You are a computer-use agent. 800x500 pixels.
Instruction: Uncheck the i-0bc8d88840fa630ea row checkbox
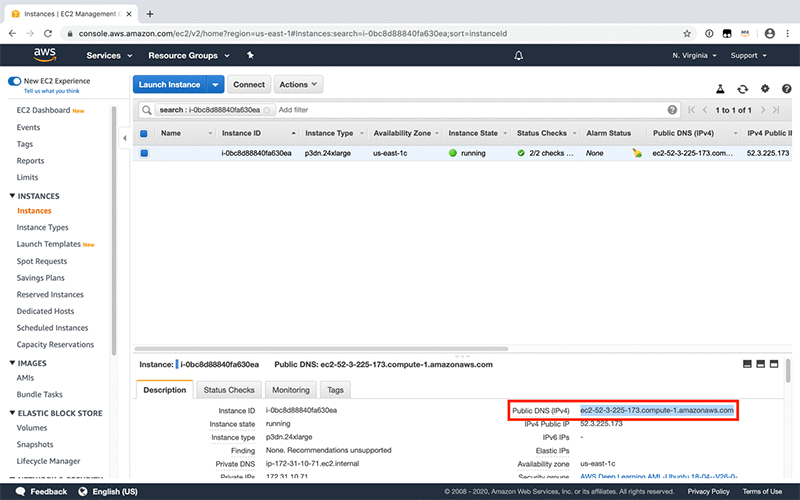[x=144, y=153]
